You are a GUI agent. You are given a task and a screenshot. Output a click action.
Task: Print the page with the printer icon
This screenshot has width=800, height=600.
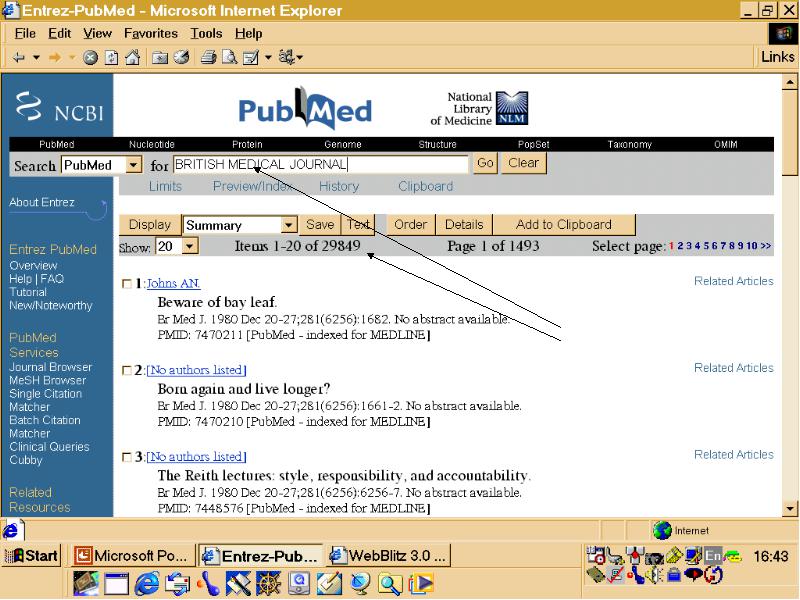point(208,58)
